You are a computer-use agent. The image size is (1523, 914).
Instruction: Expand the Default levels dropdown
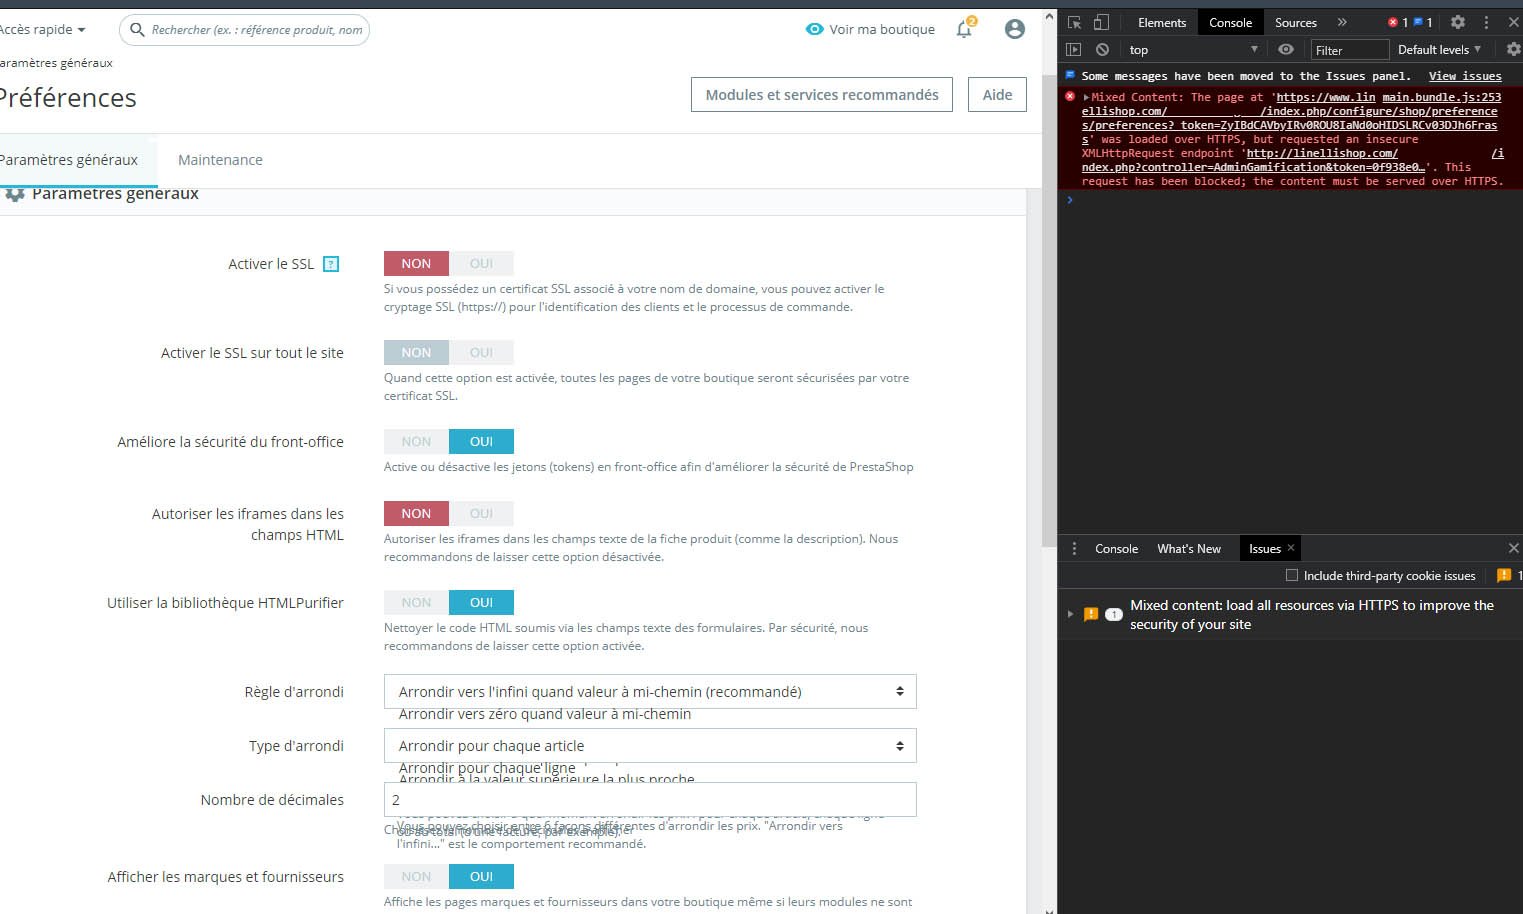[x=1439, y=49]
